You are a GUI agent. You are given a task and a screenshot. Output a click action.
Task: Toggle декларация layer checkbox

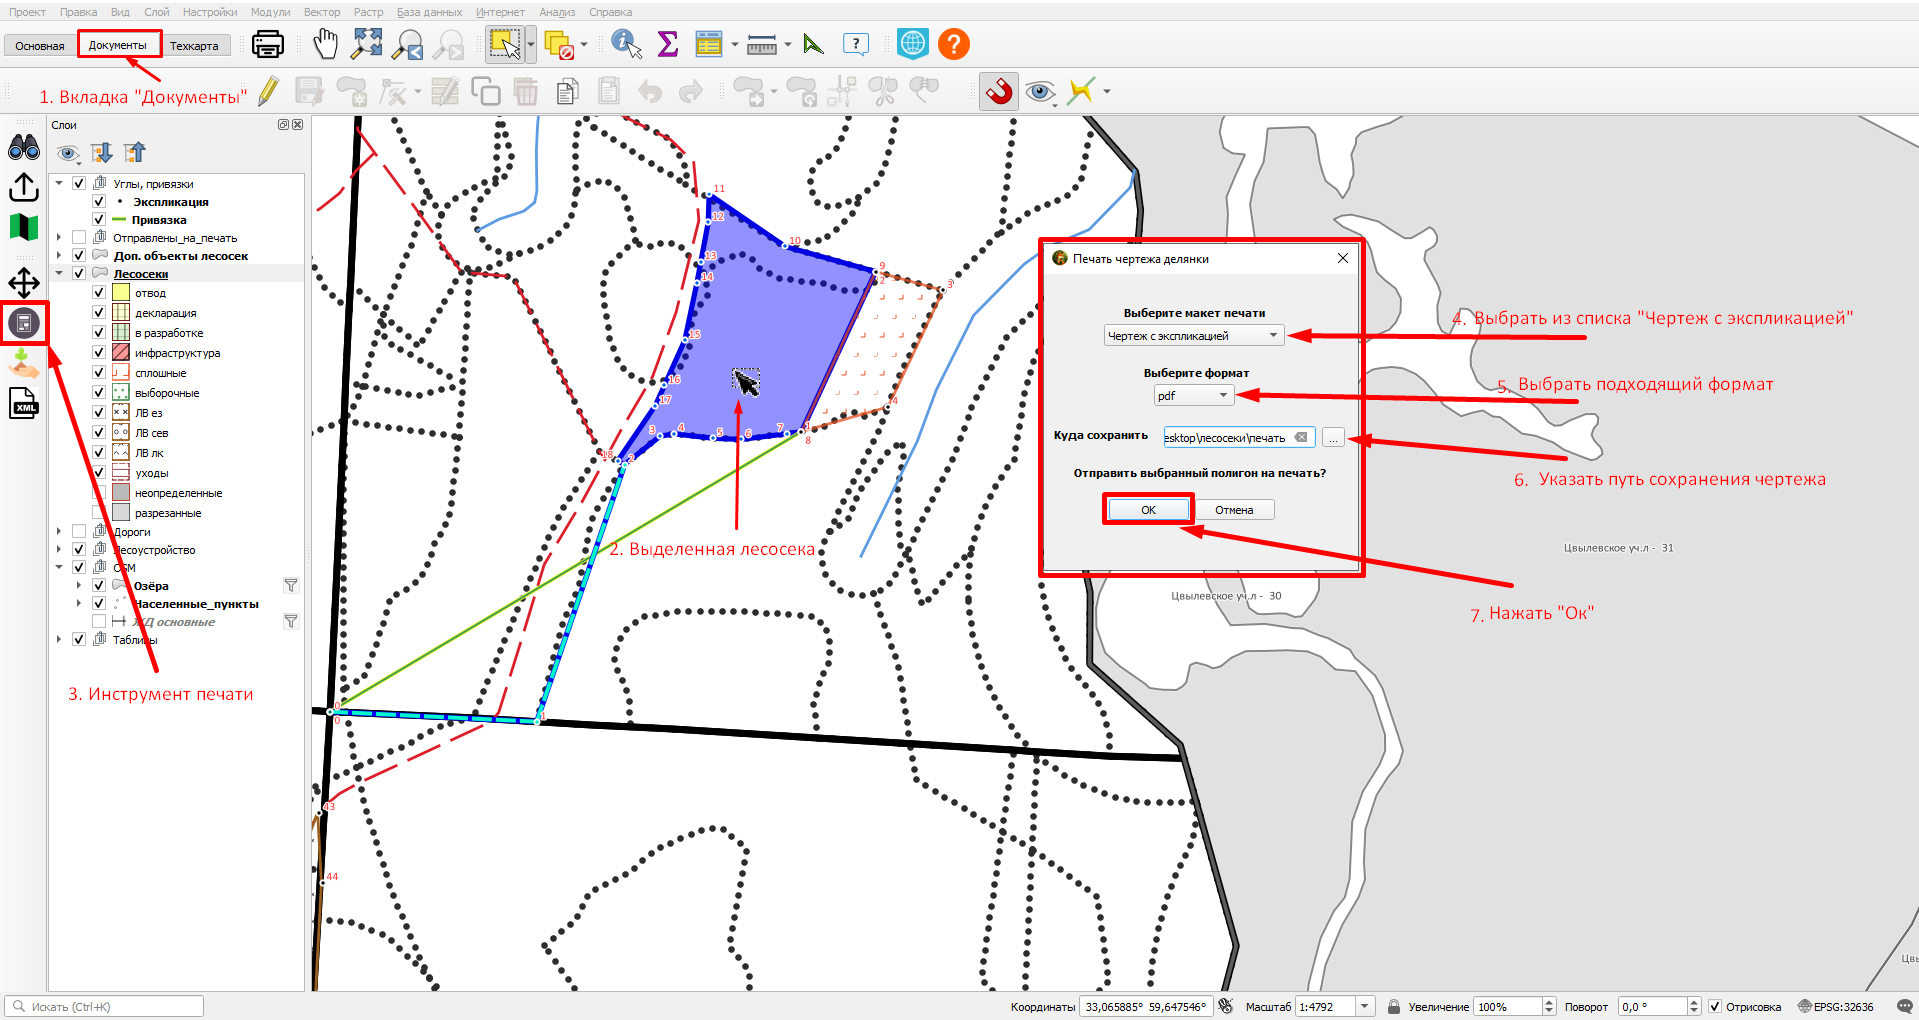(x=99, y=313)
